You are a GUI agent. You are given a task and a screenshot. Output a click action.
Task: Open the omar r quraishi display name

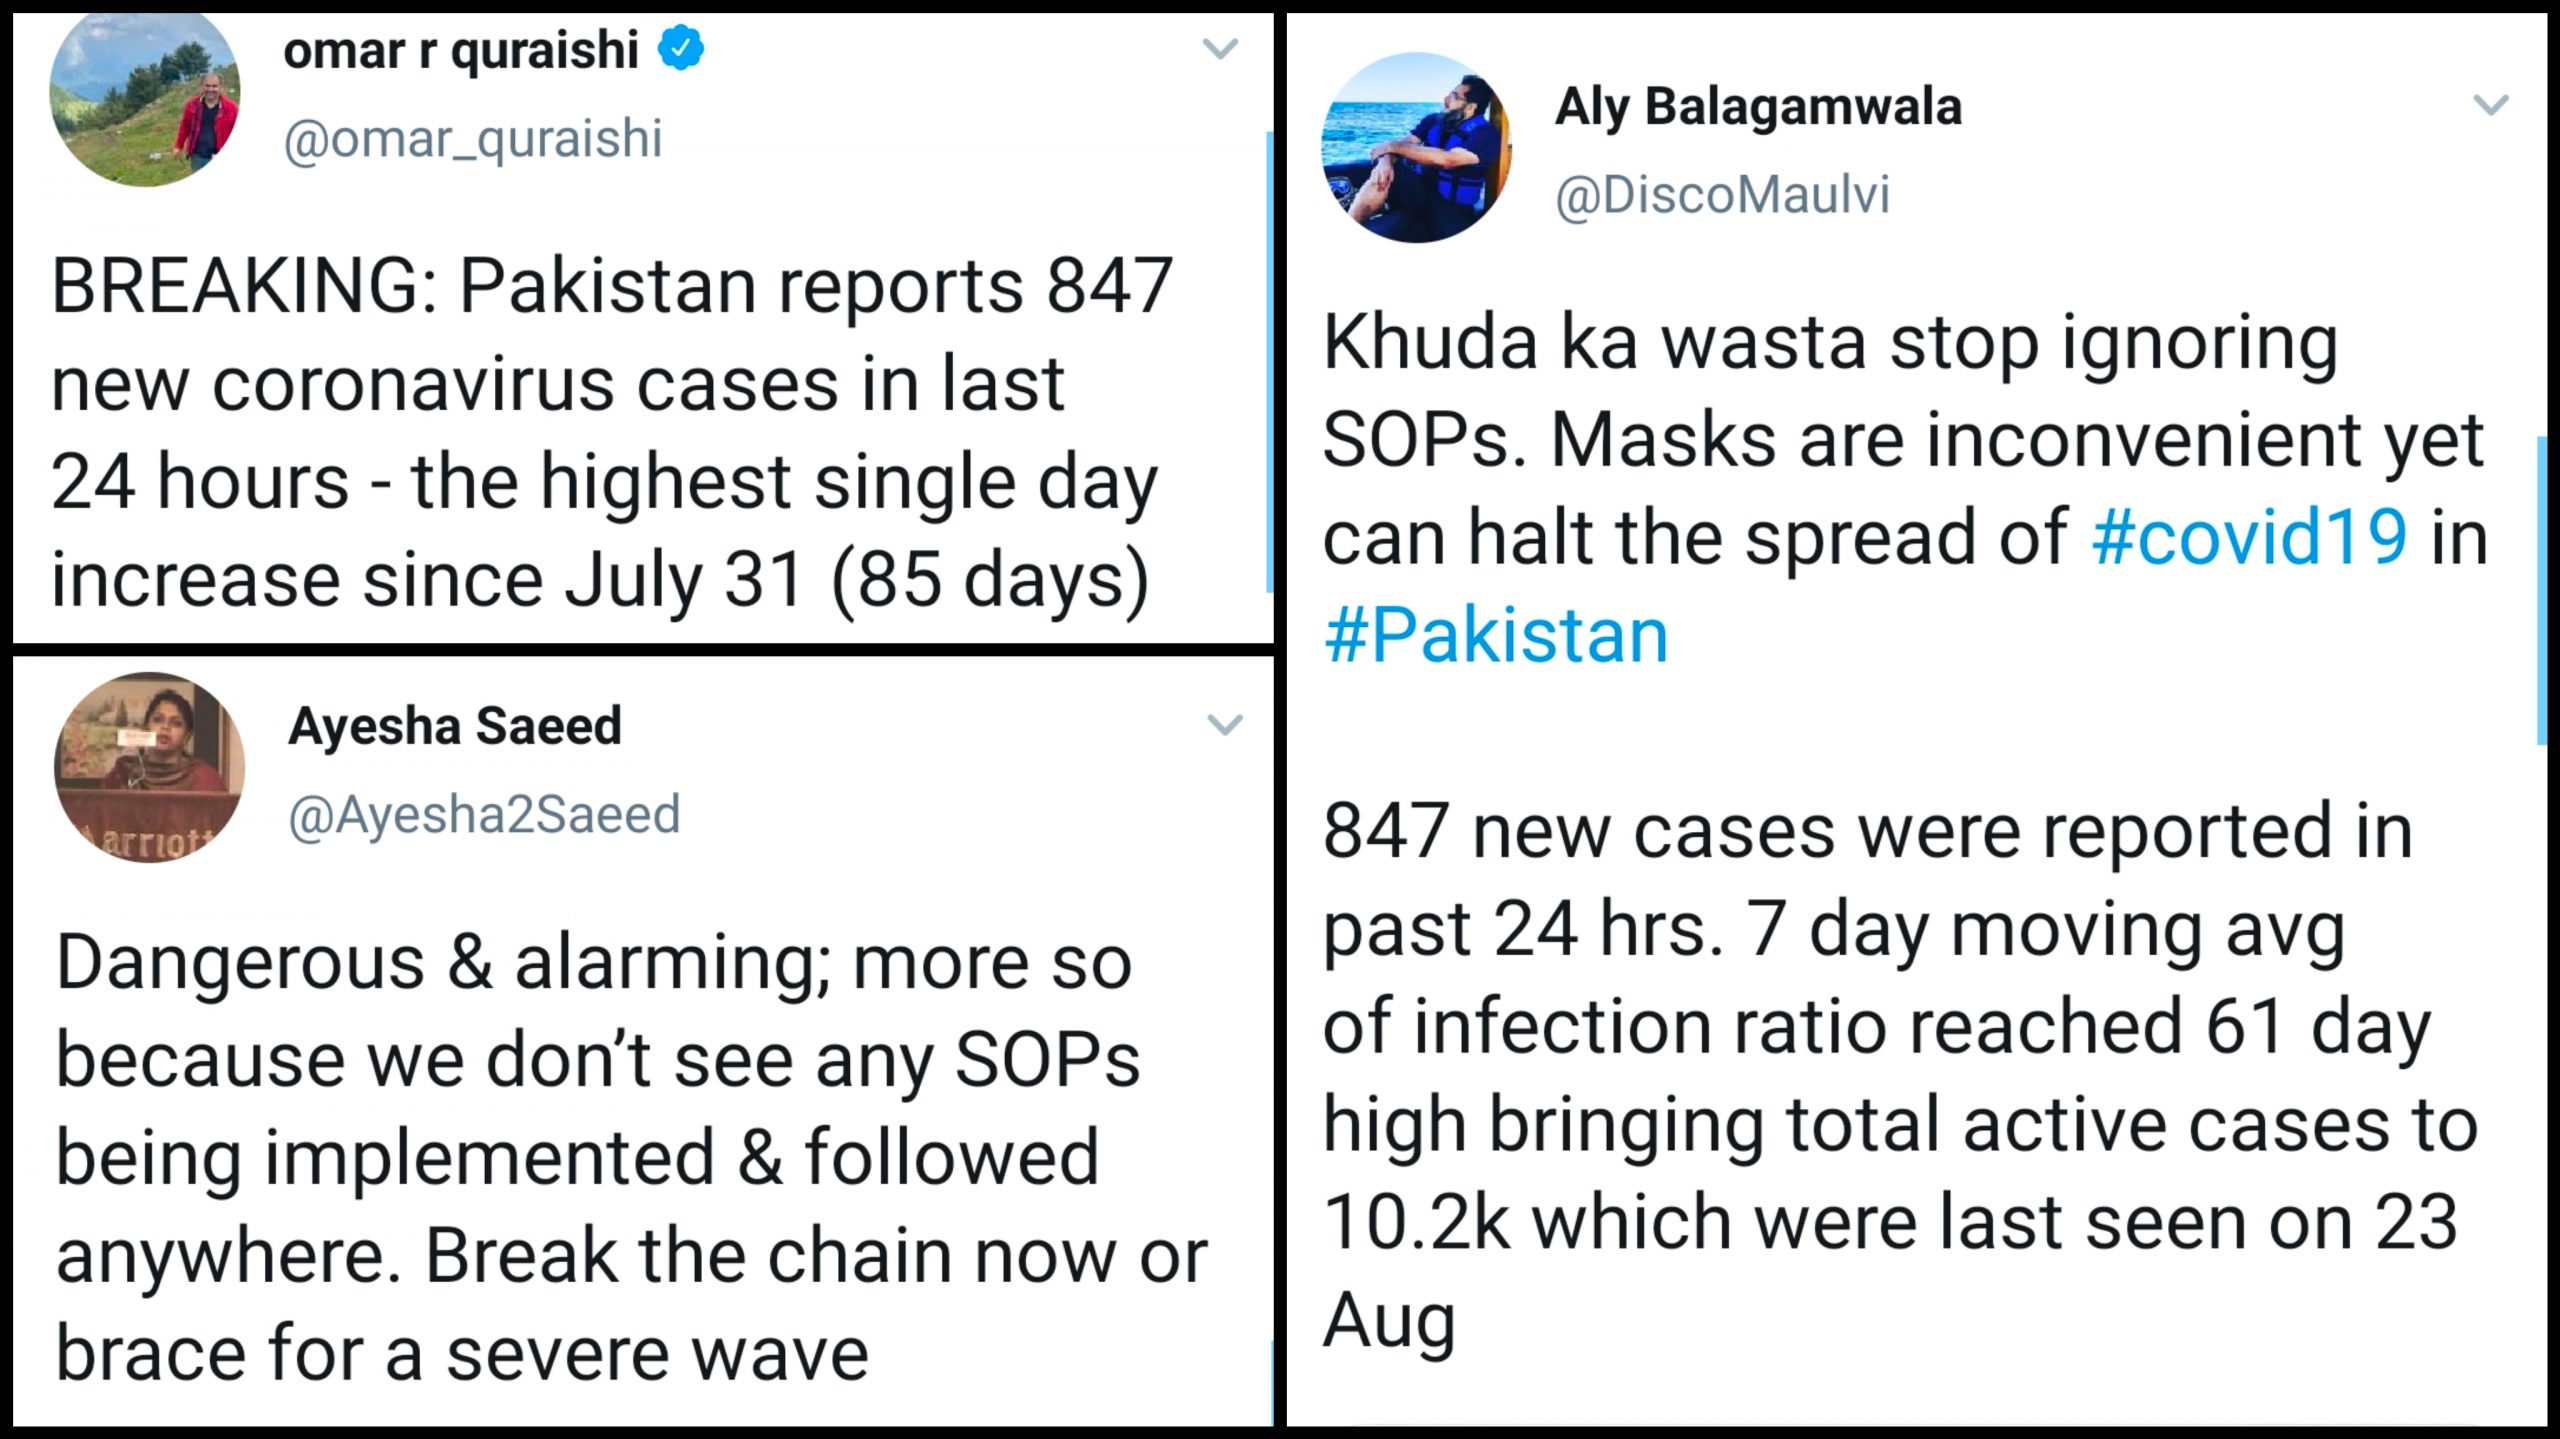click(x=461, y=50)
